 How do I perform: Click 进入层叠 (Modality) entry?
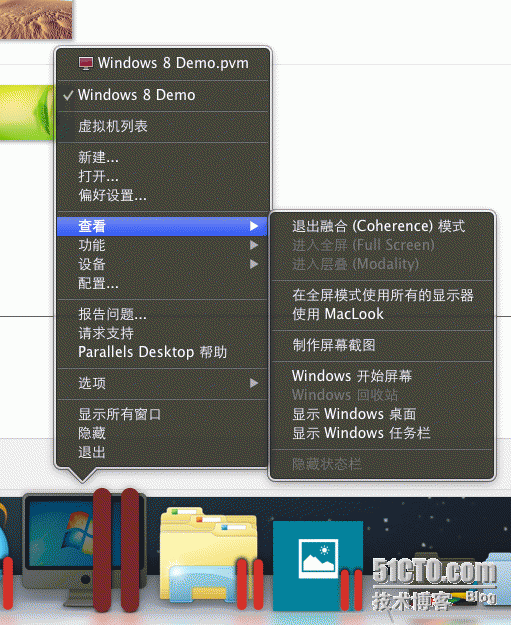[x=382, y=264]
